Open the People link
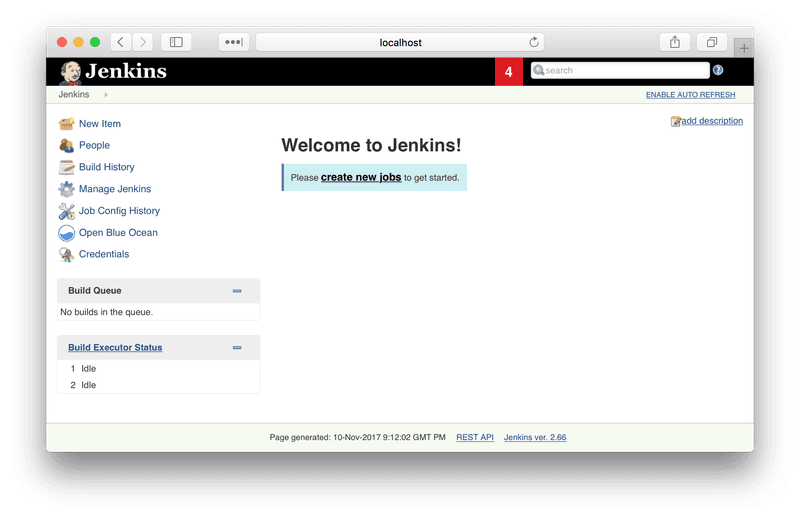The width and height of the screenshot is (800, 518). 94,145
